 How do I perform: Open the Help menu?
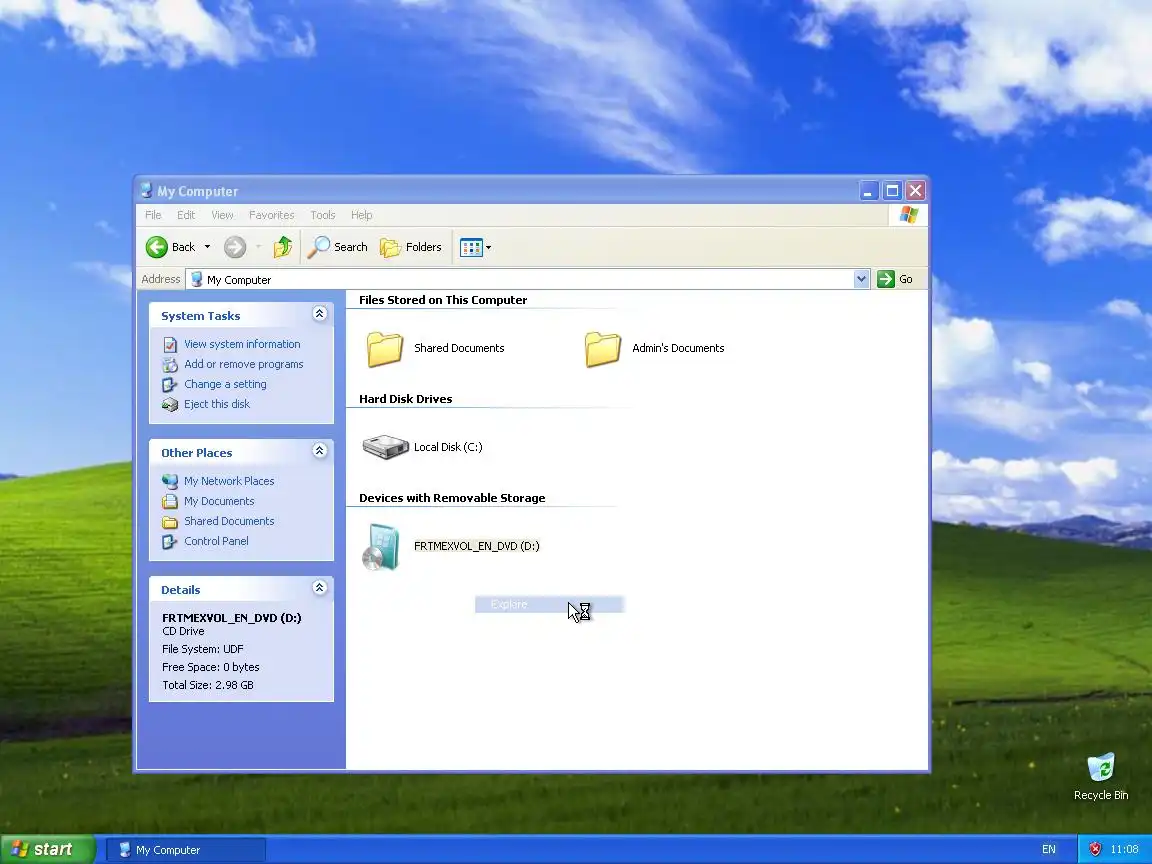point(361,215)
